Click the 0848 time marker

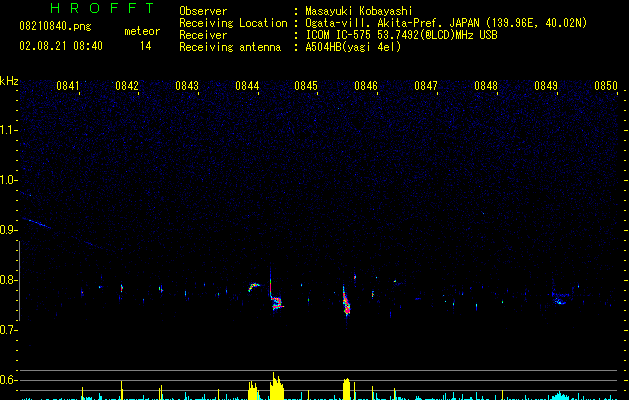click(x=486, y=86)
